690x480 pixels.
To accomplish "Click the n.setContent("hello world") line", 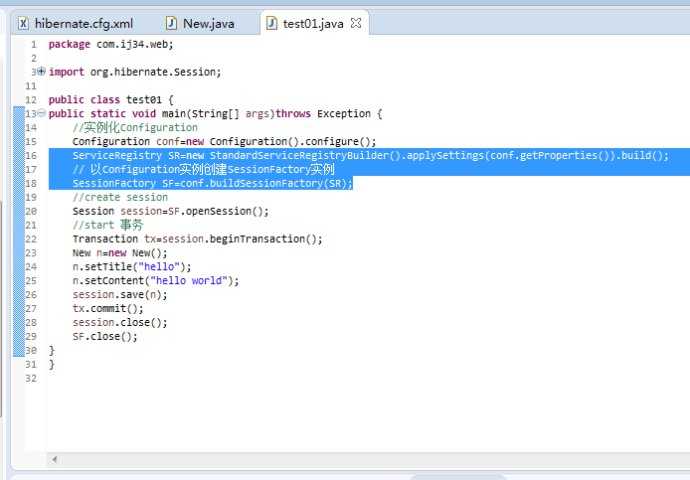I will coord(156,281).
